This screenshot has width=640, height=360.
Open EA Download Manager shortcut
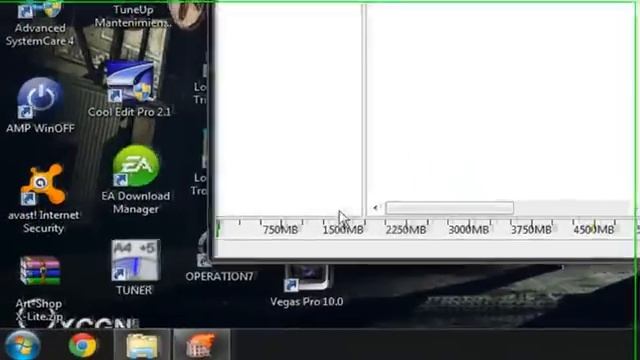tap(136, 180)
